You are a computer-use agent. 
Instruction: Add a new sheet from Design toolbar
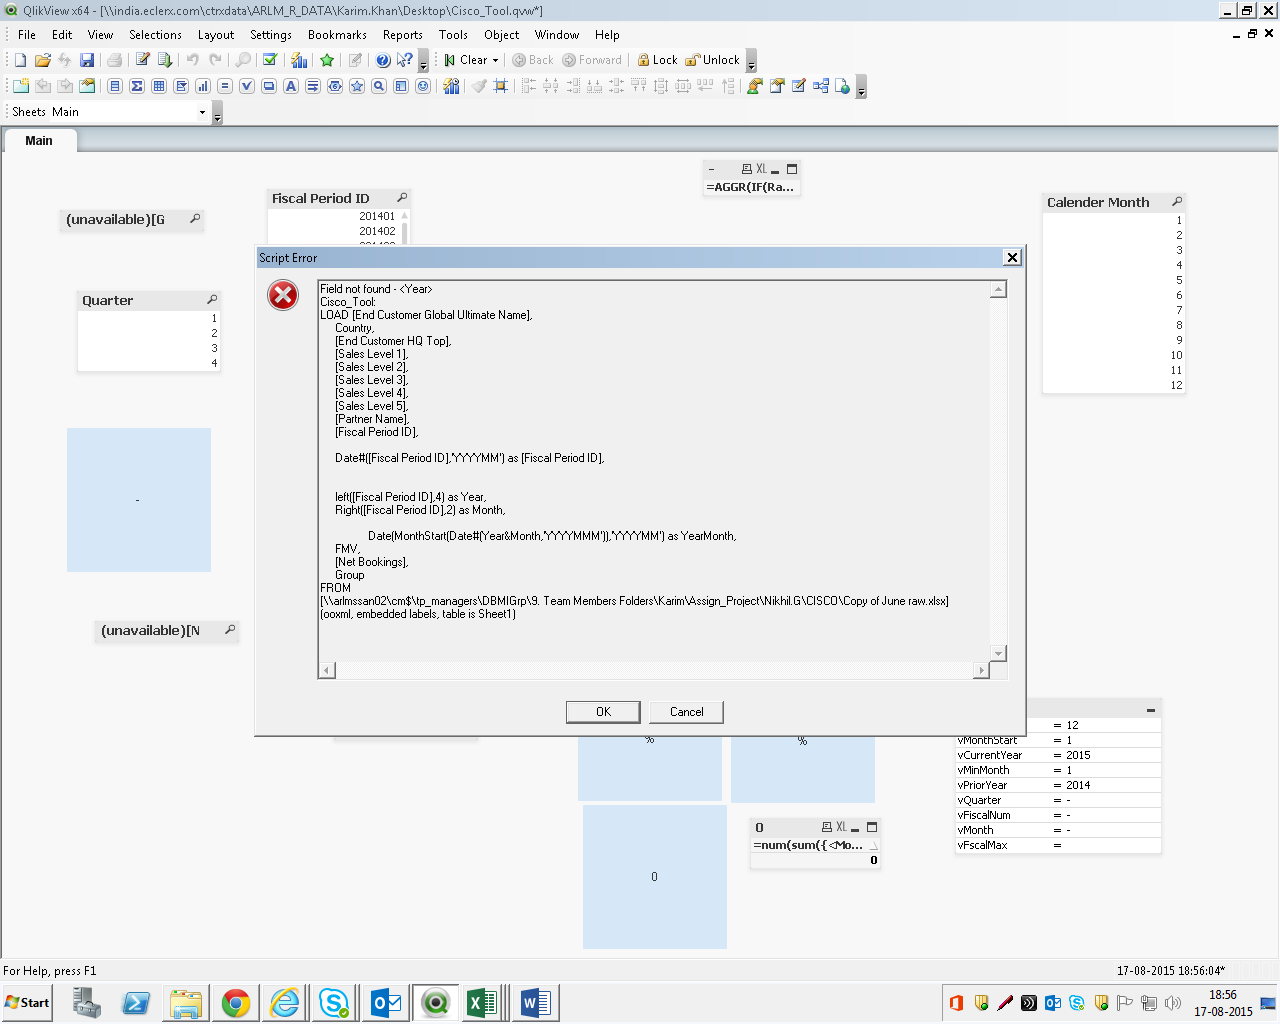(20, 86)
